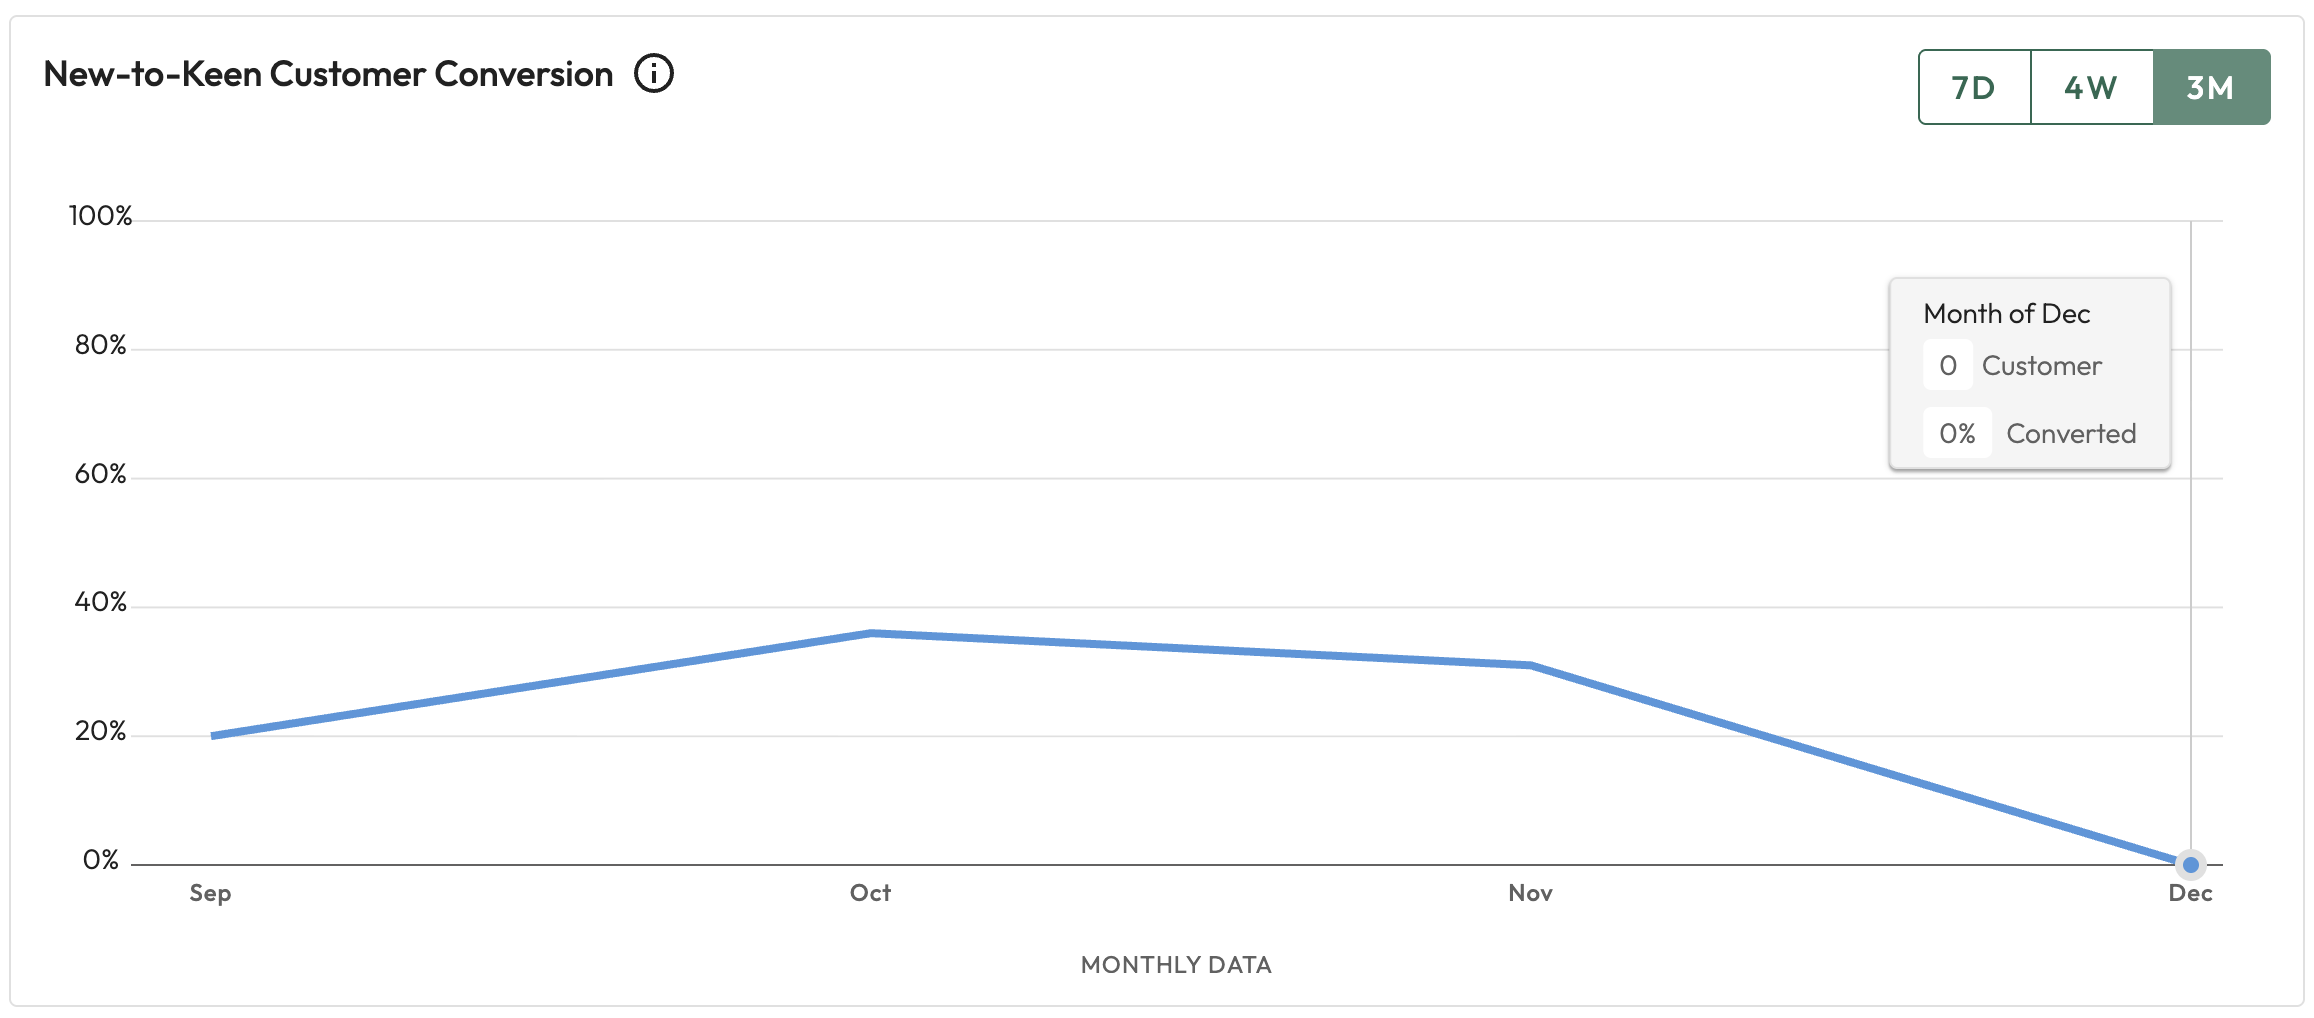
Task: Click the Nov x-axis label
Action: (1530, 893)
